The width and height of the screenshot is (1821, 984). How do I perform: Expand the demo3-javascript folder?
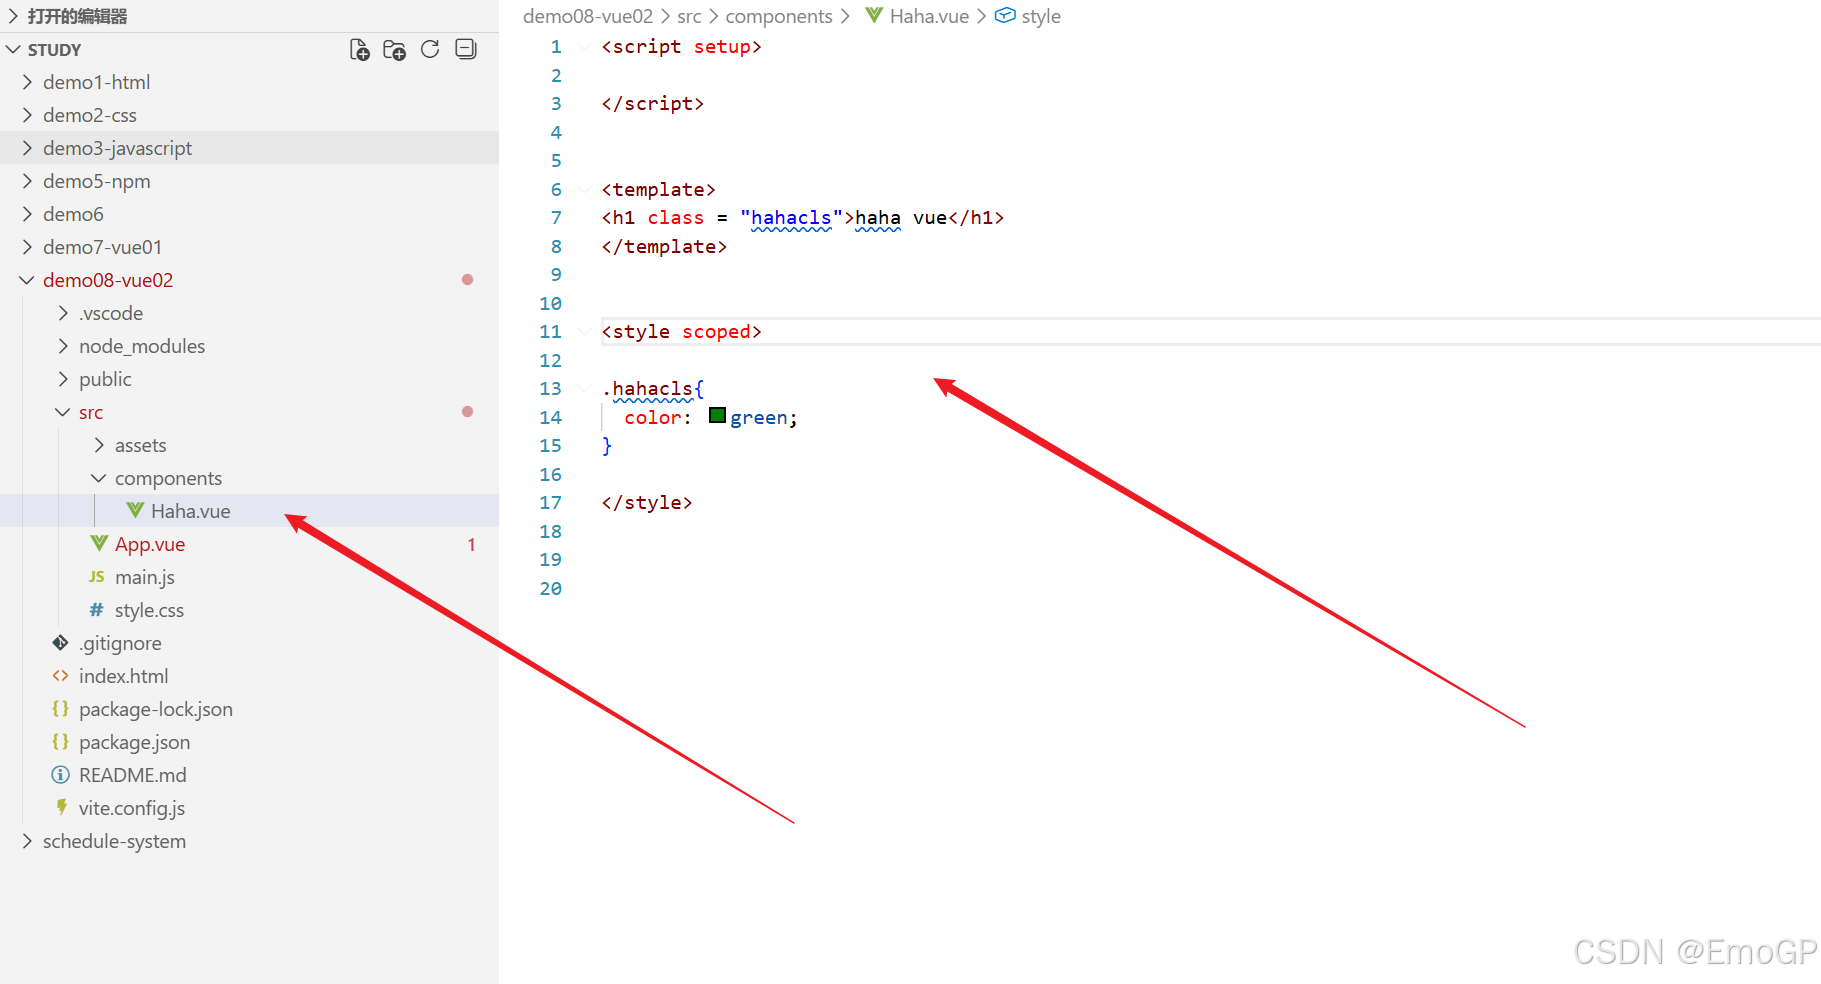click(27, 148)
